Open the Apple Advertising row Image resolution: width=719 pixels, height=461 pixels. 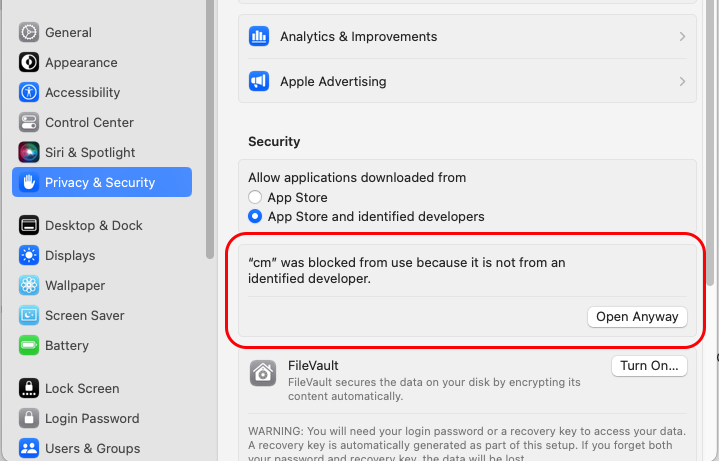pos(467,81)
